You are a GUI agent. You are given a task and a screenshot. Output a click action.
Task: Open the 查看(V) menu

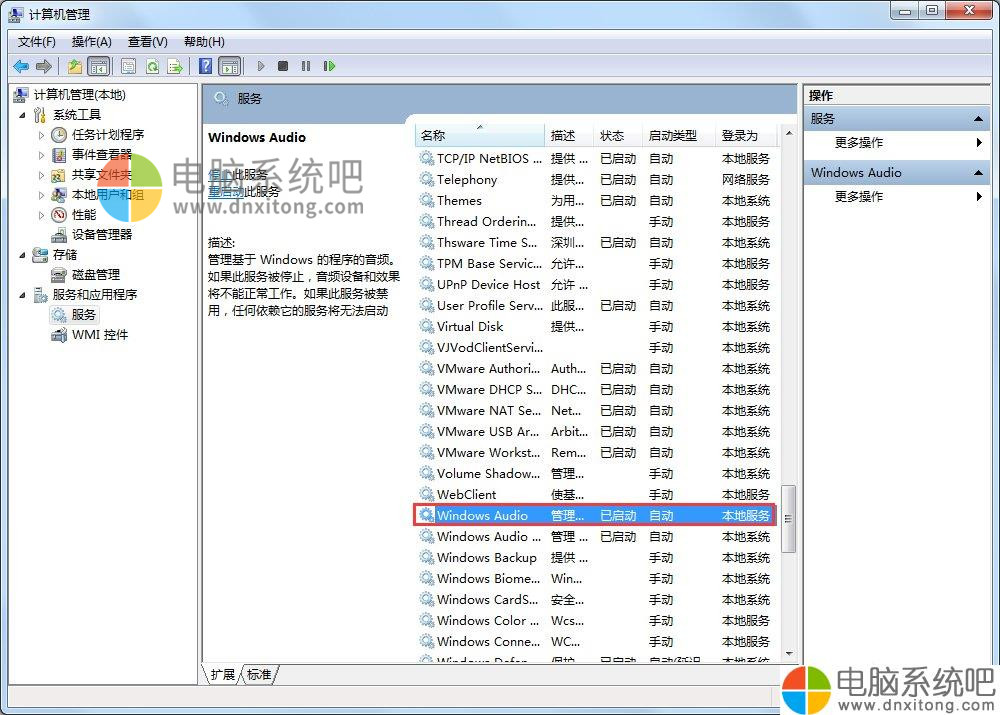click(x=147, y=41)
